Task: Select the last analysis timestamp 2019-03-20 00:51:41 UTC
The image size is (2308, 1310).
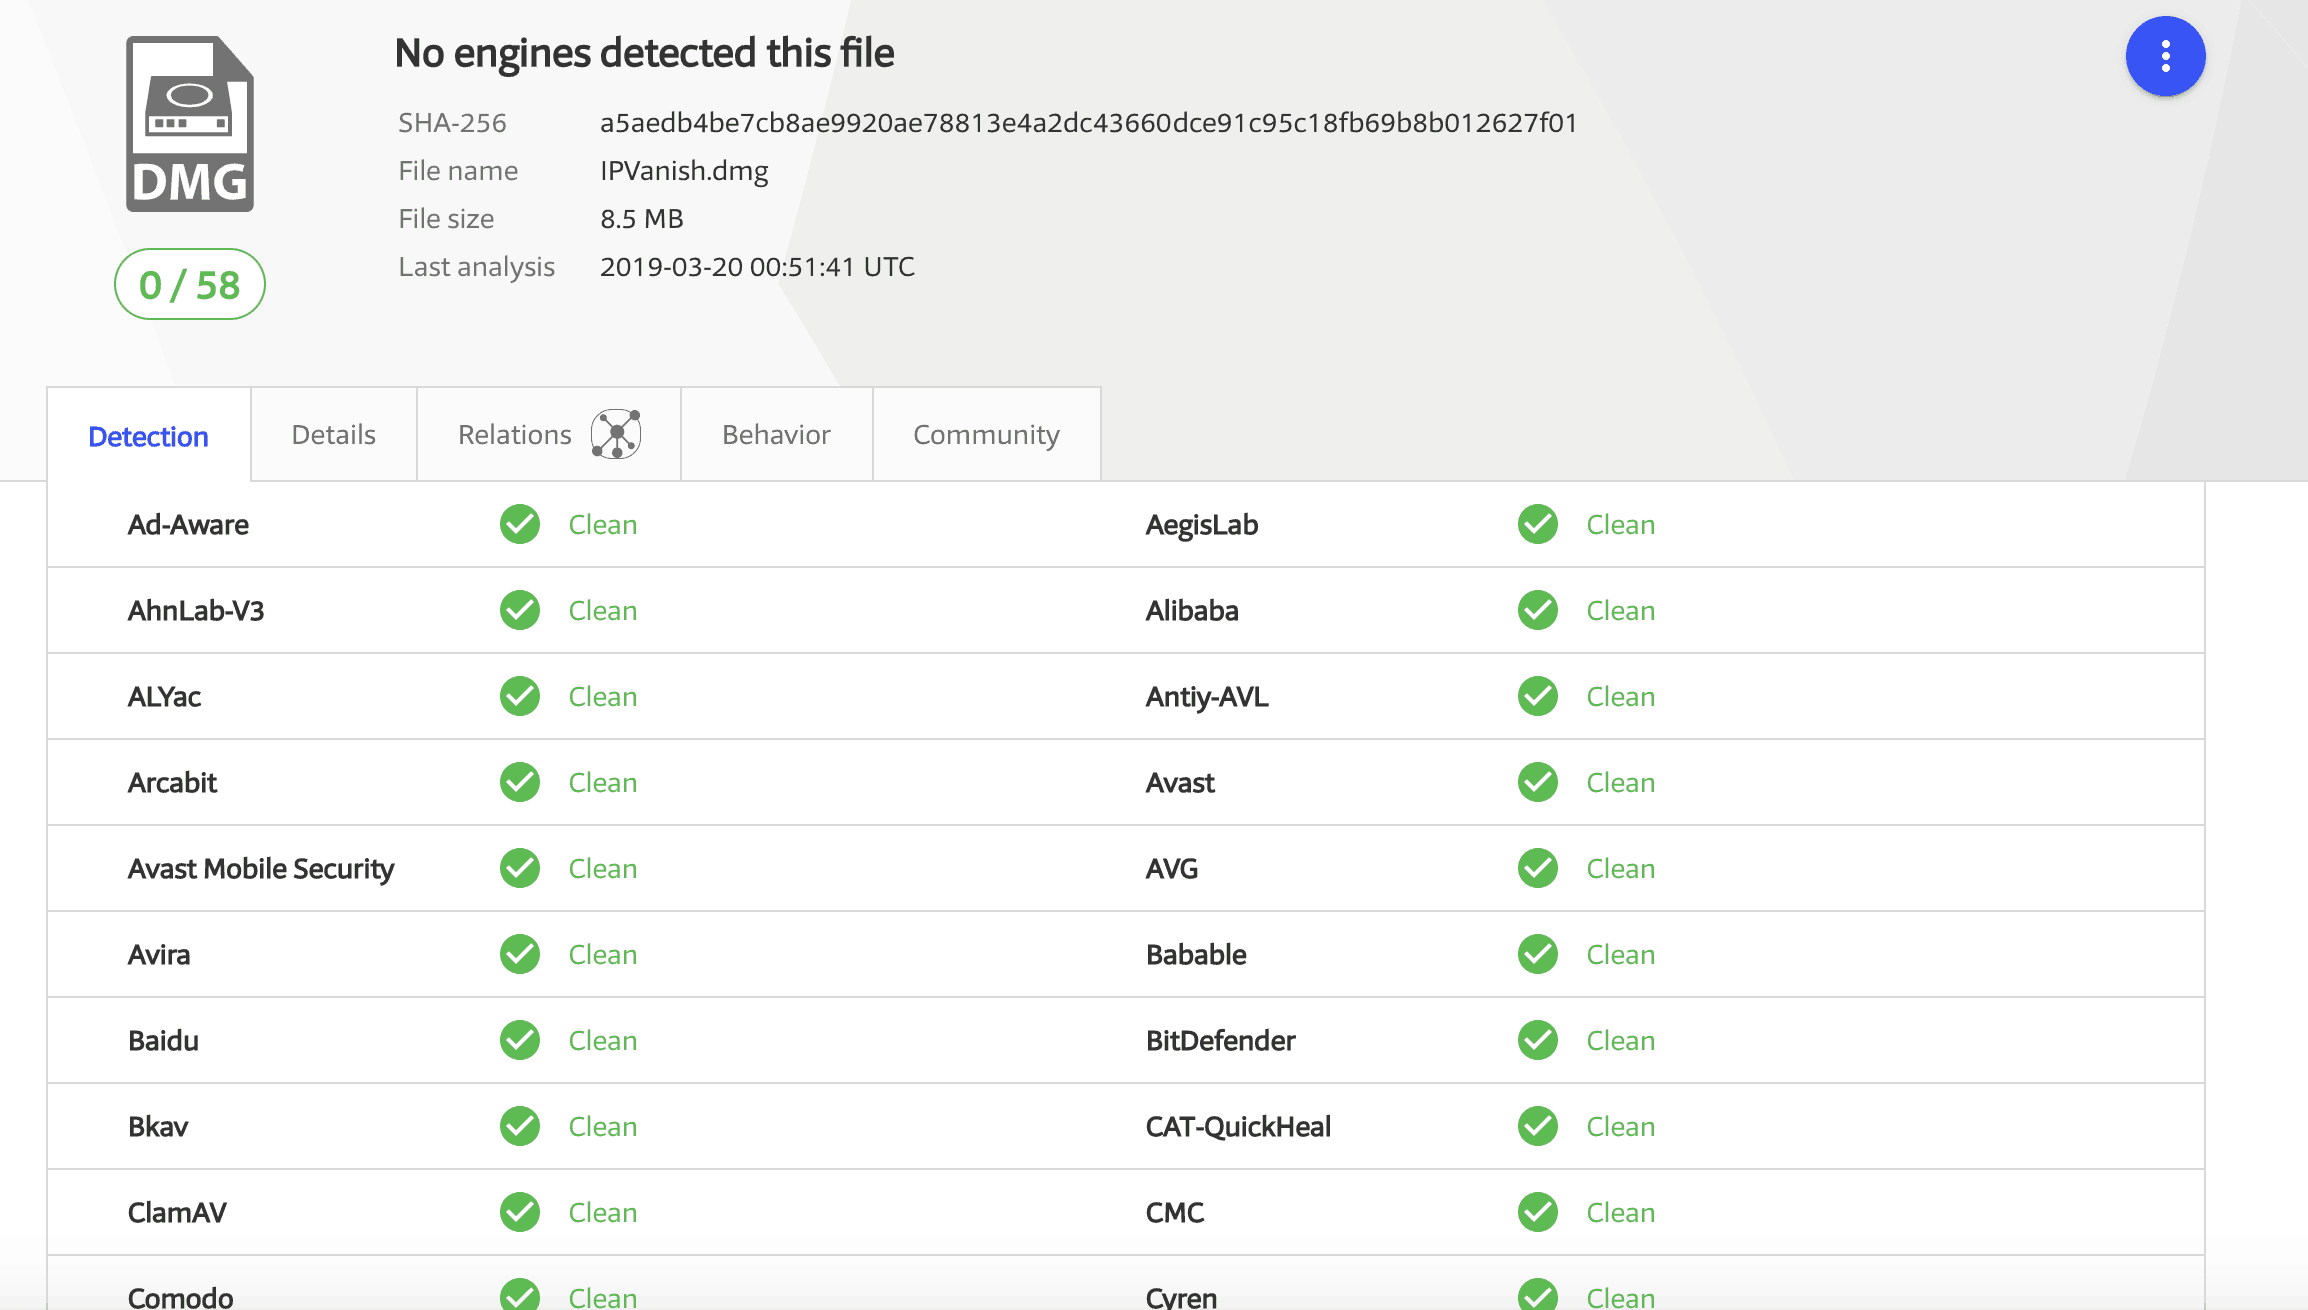Action: [x=757, y=266]
